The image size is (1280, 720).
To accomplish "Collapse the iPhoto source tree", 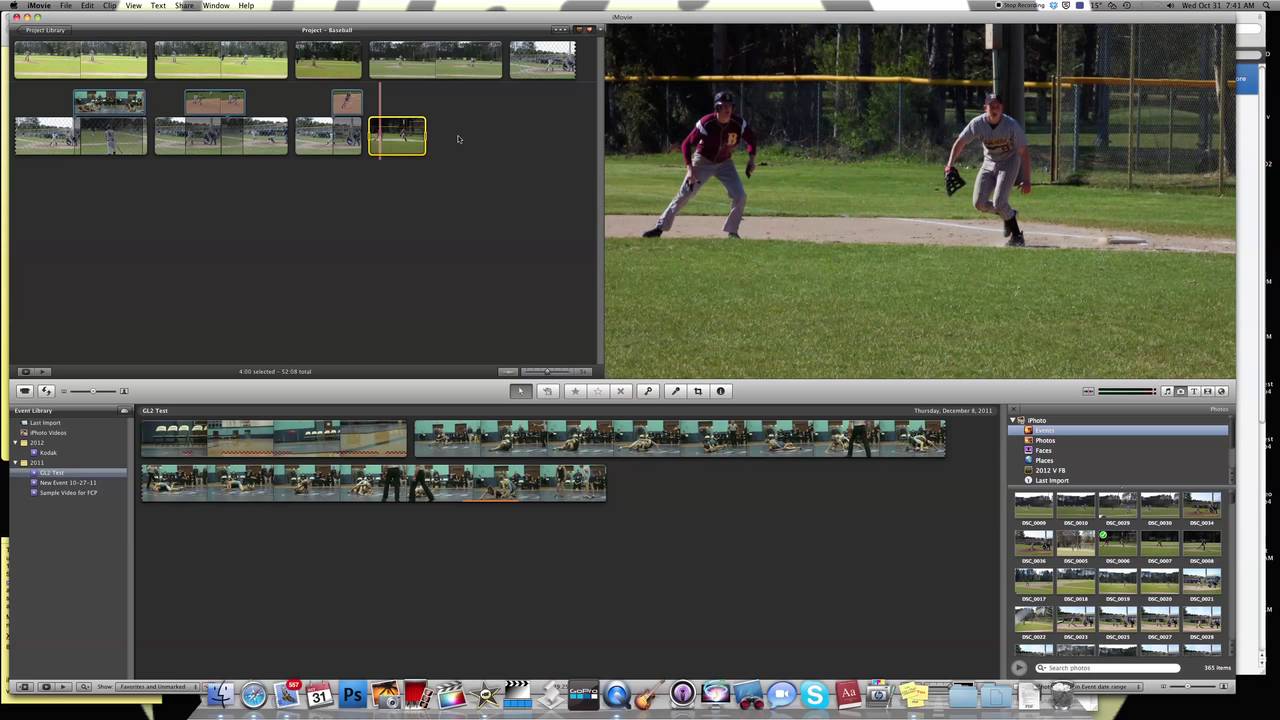I will pyautogui.click(x=1013, y=421).
